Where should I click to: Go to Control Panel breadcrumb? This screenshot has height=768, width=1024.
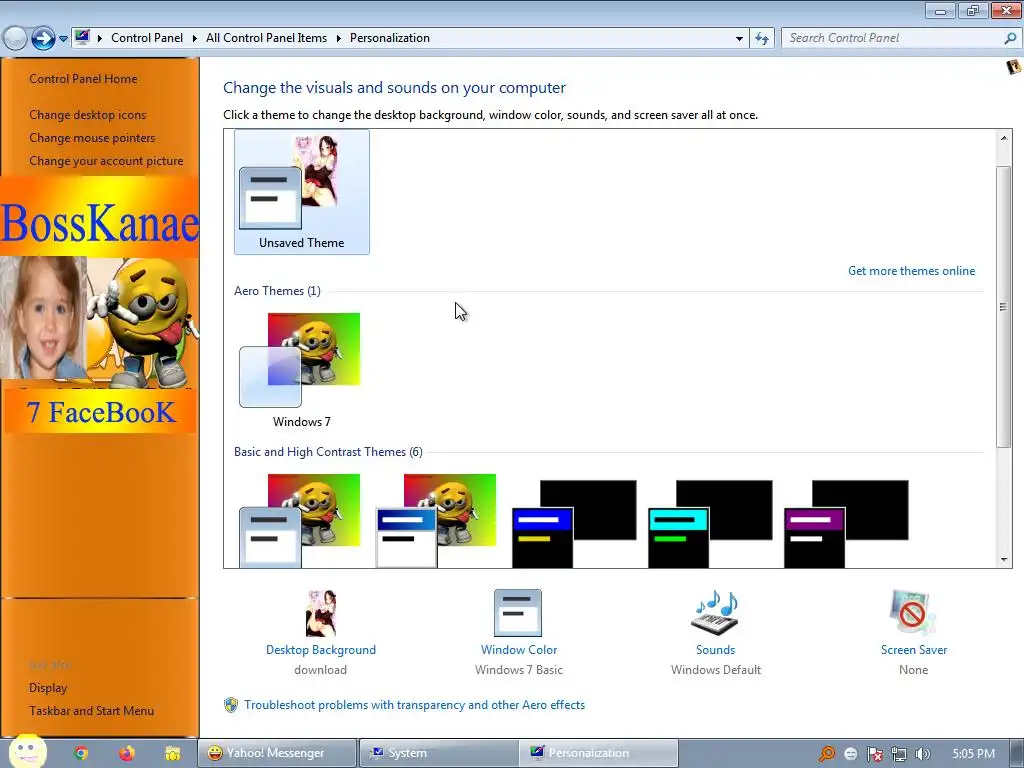(x=147, y=39)
